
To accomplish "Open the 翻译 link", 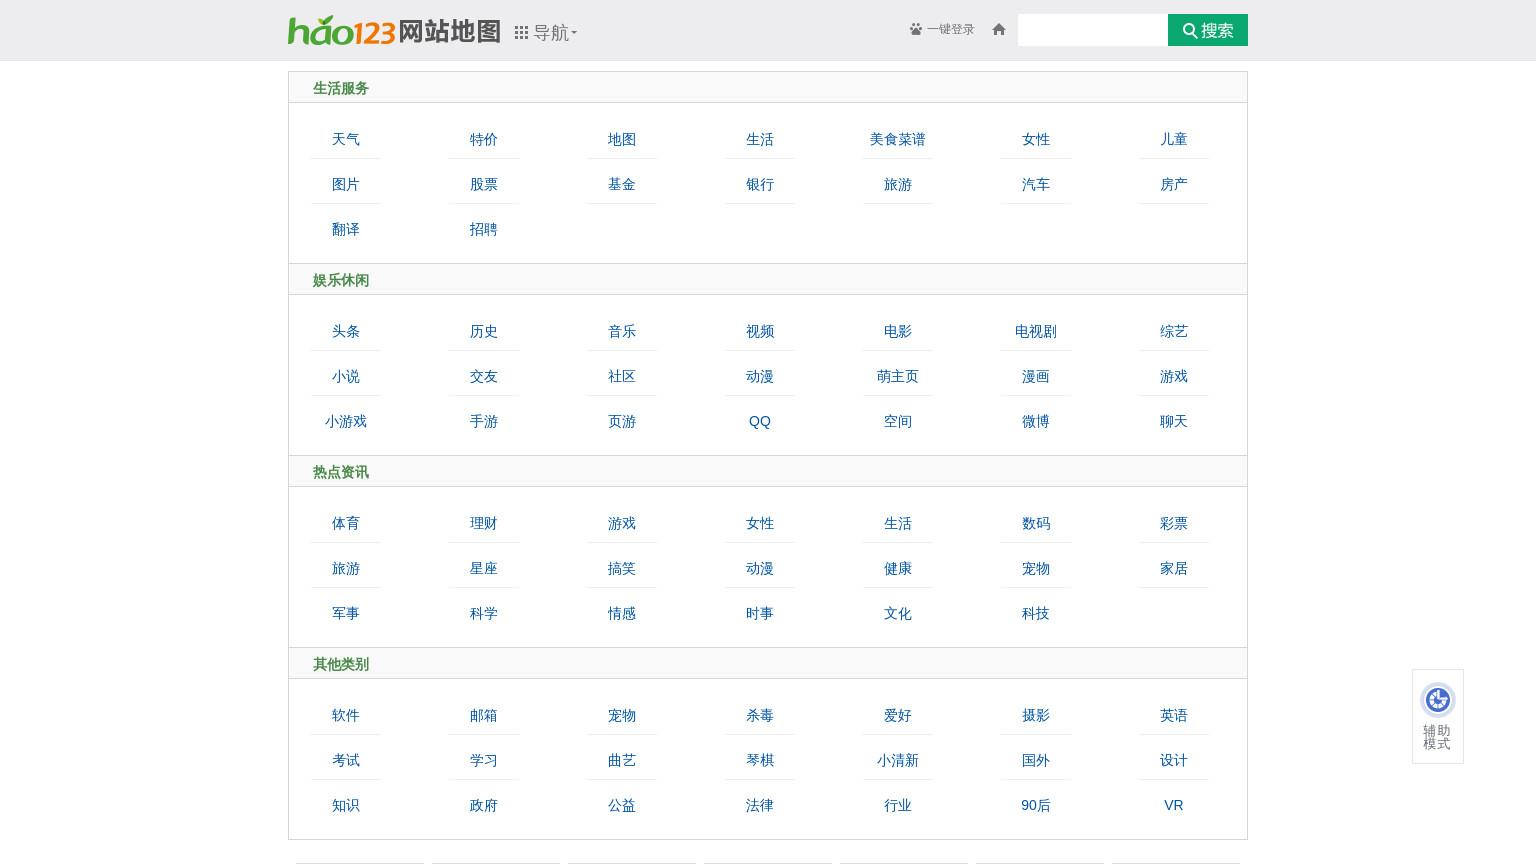I will 346,229.
